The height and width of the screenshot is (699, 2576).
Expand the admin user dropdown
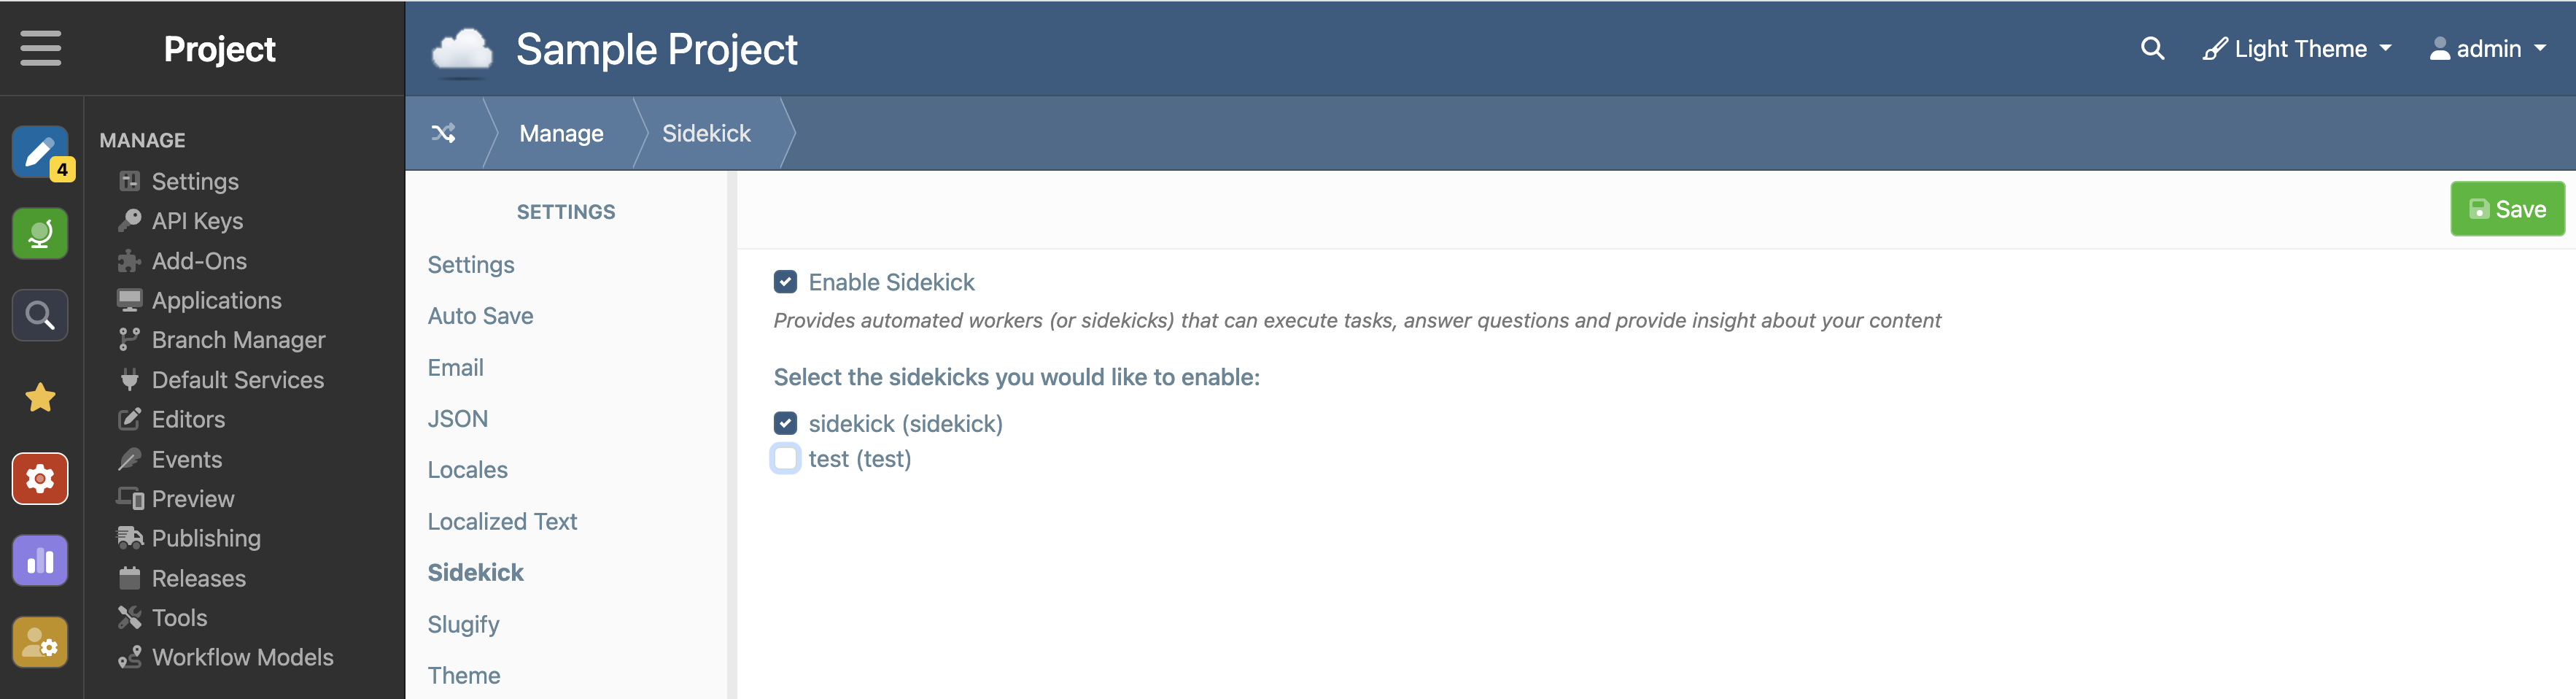[2488, 48]
